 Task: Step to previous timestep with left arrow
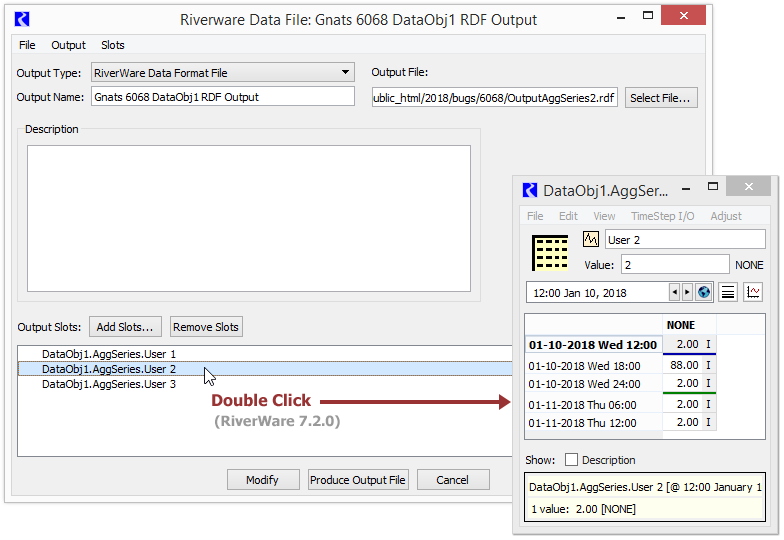674,292
